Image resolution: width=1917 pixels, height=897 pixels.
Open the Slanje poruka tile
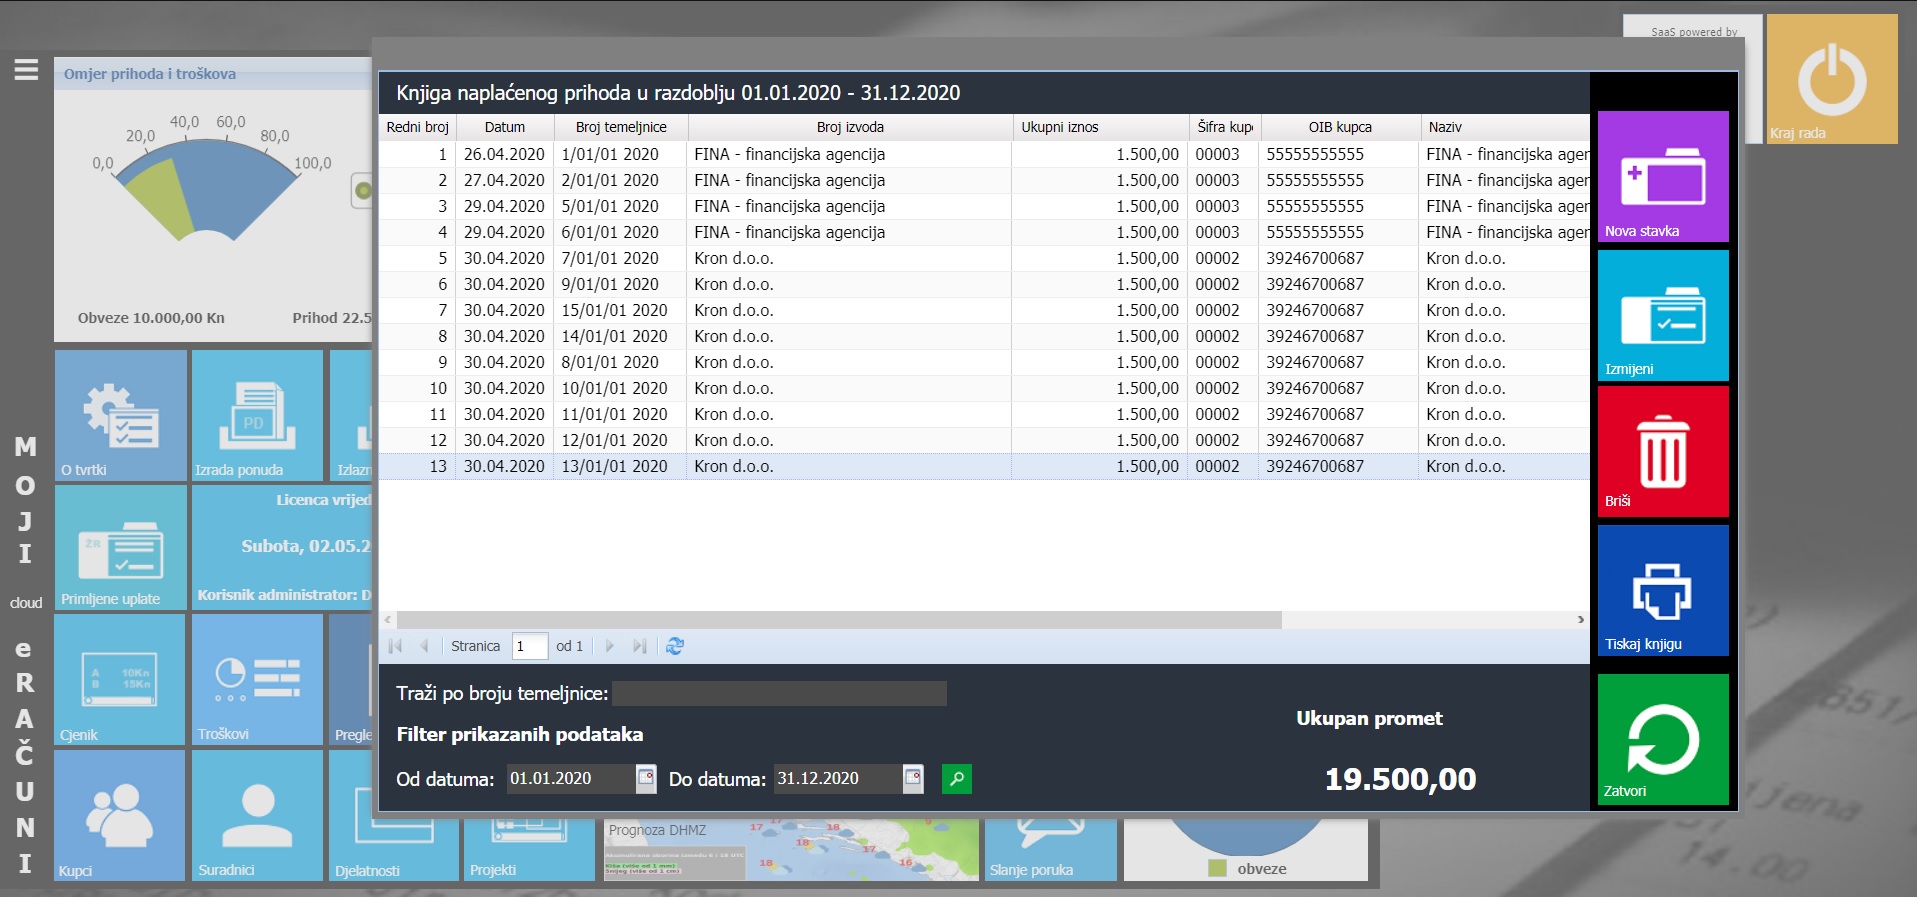[1050, 848]
